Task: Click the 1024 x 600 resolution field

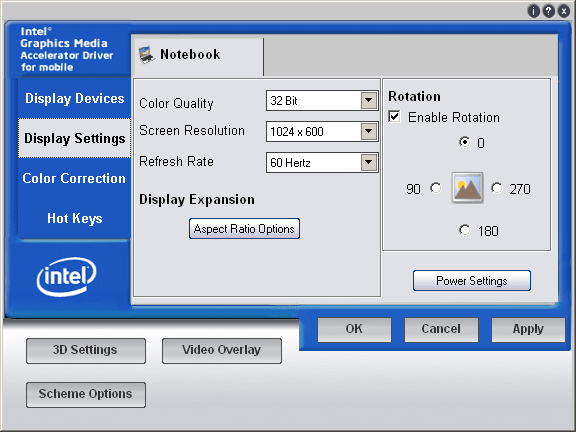Action: 322,131
